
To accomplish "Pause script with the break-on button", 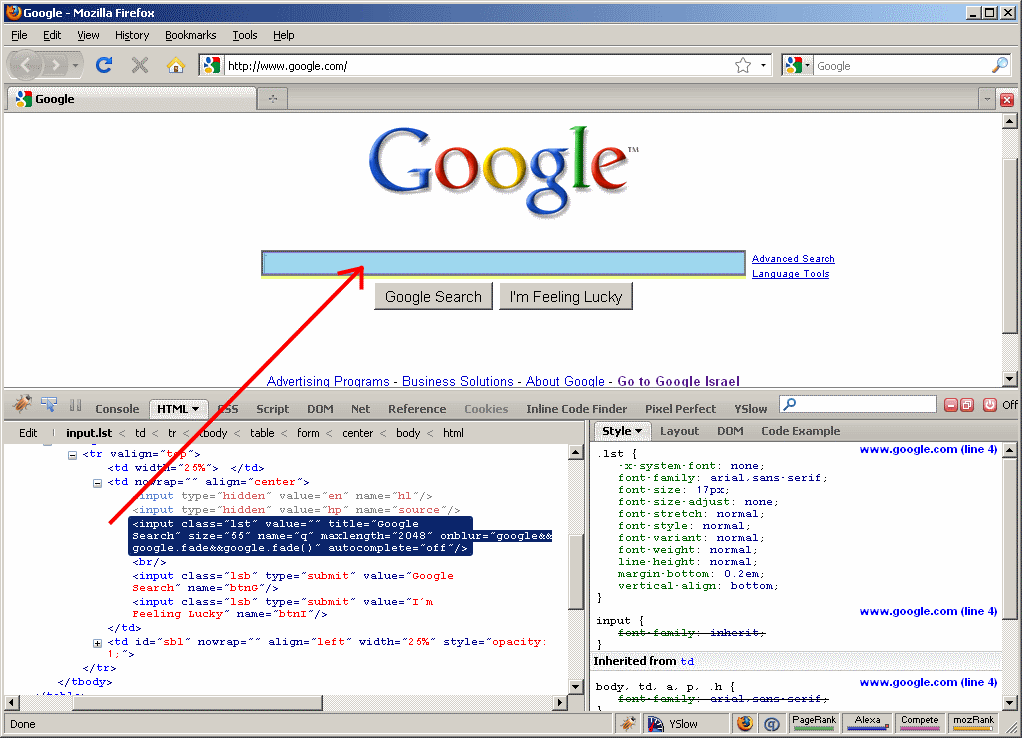I will [x=75, y=405].
